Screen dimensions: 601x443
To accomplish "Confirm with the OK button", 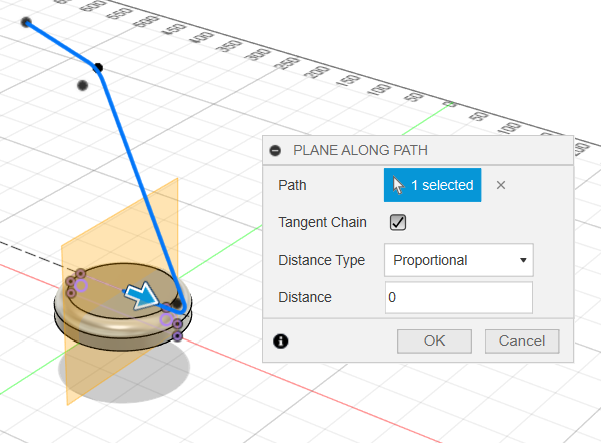I will tap(434, 341).
